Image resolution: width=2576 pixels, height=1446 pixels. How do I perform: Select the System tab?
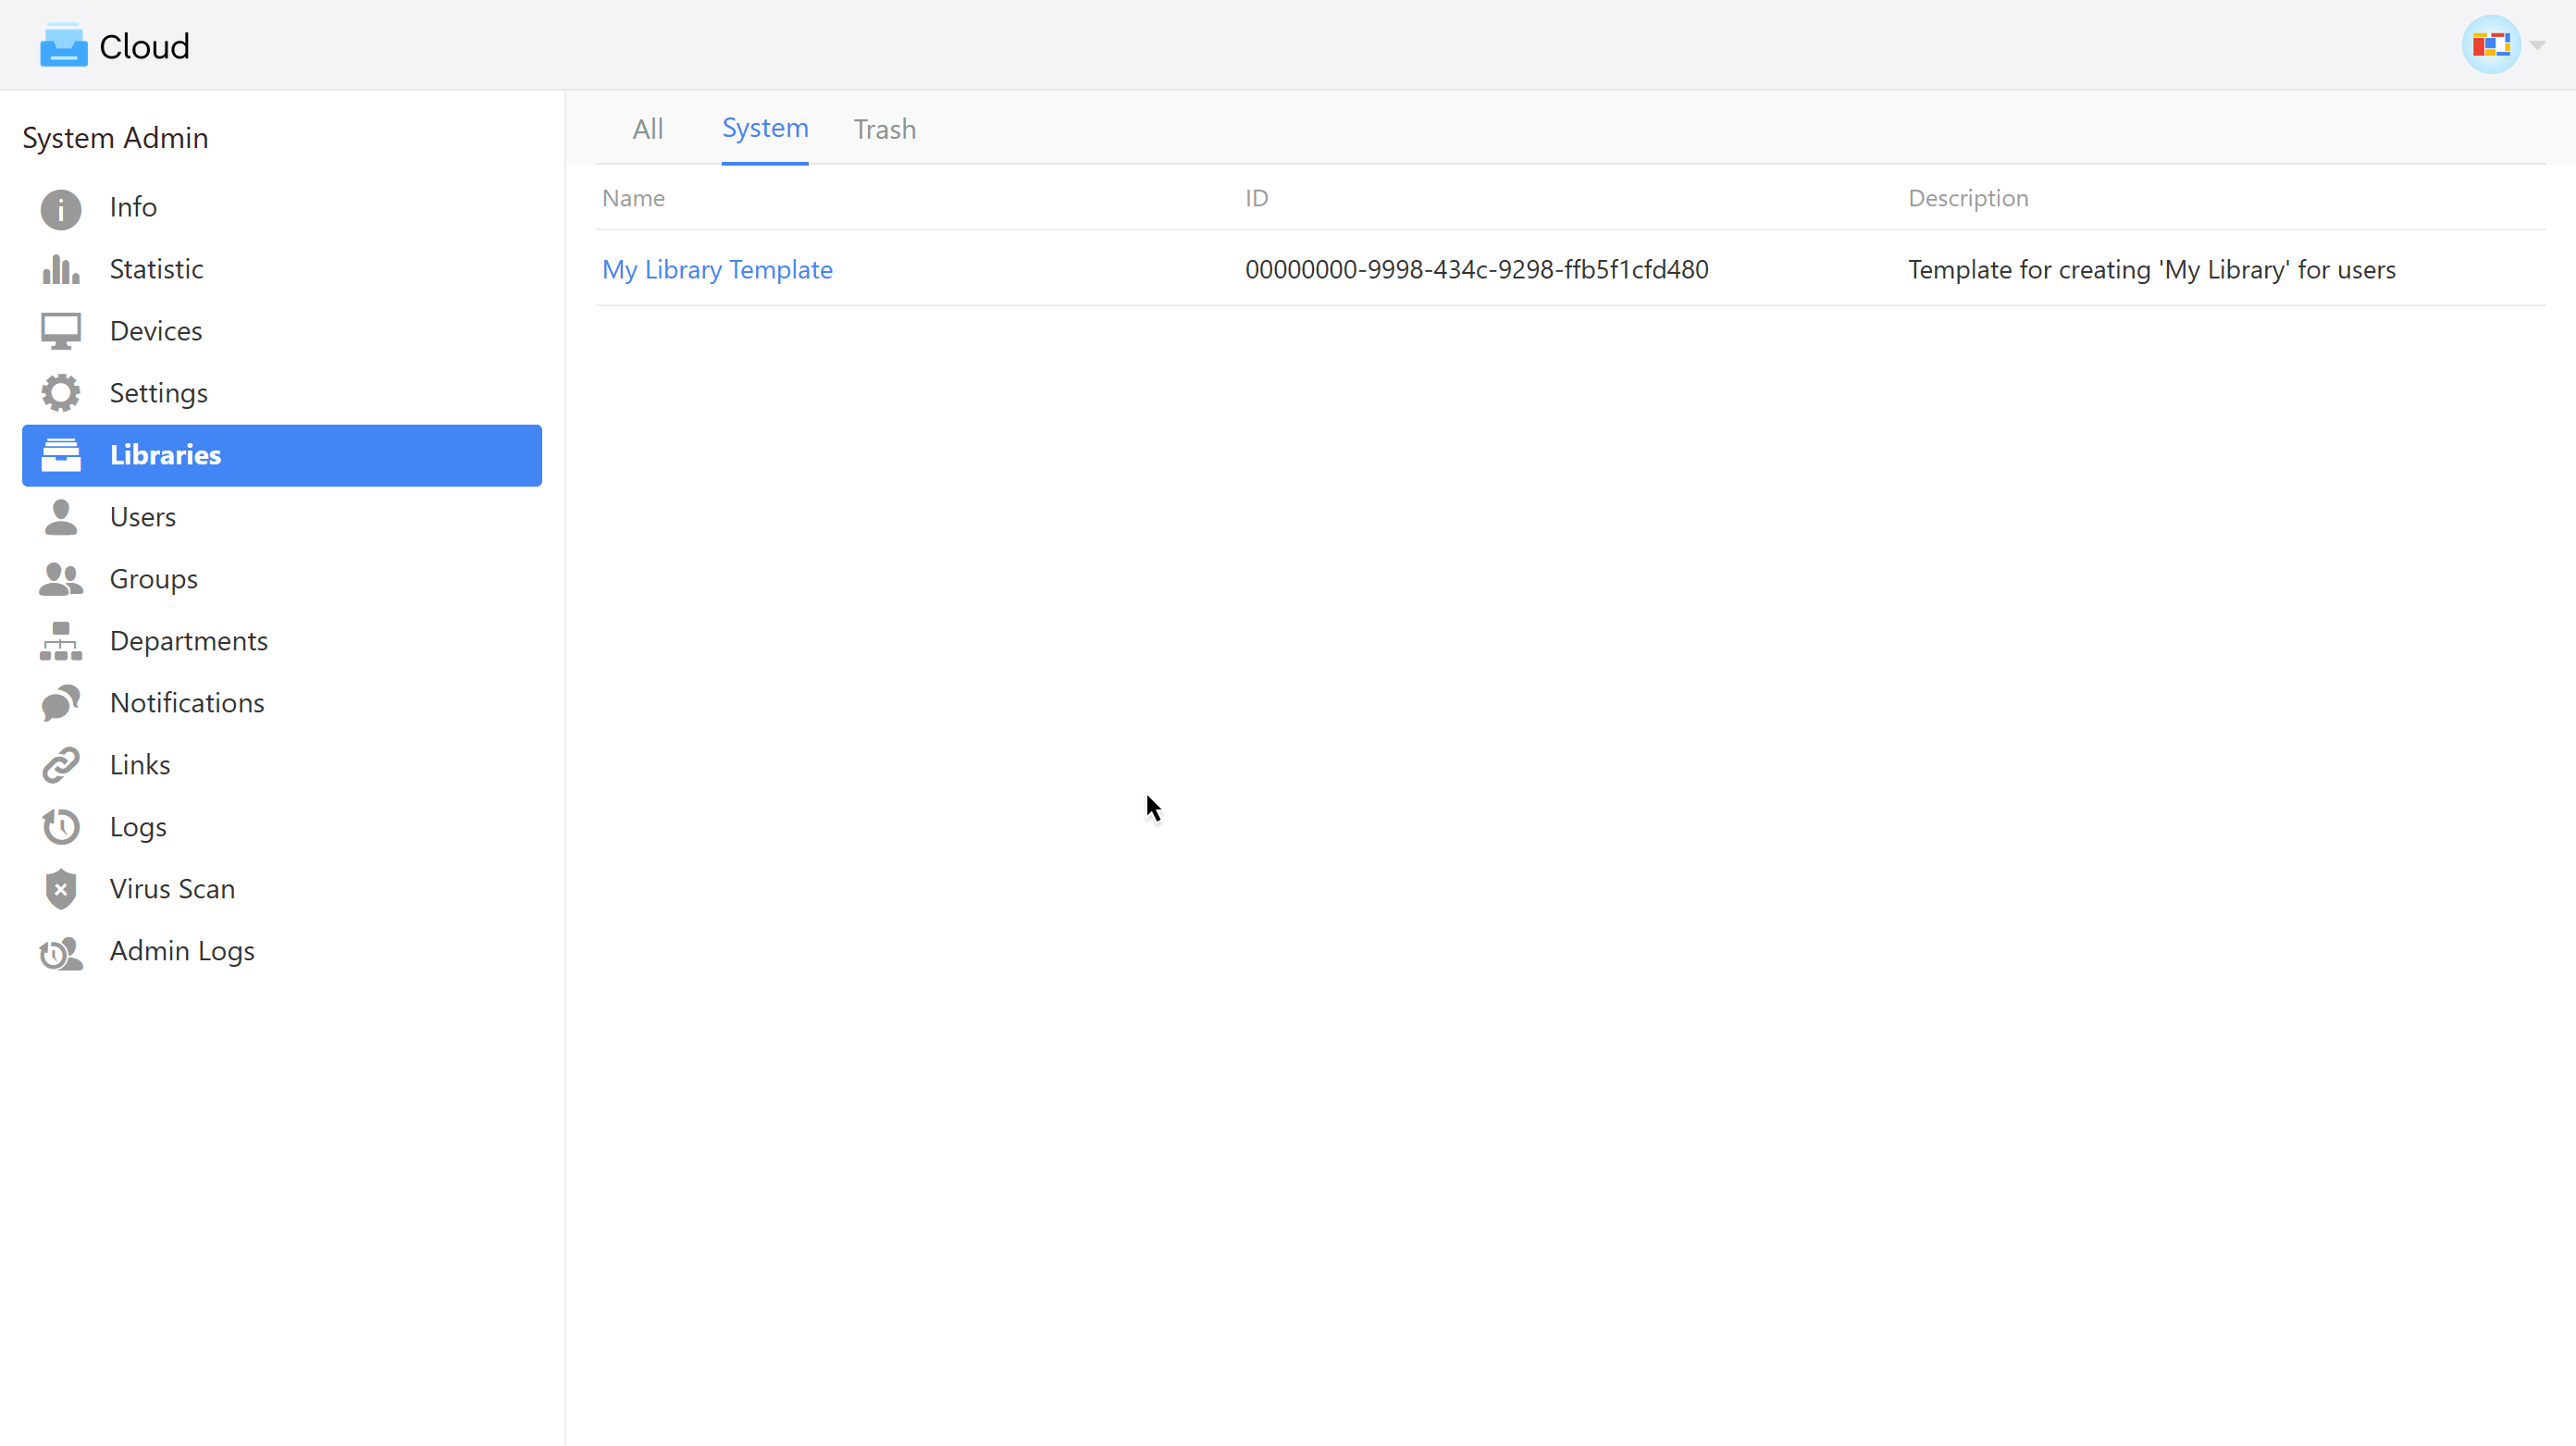(x=765, y=128)
